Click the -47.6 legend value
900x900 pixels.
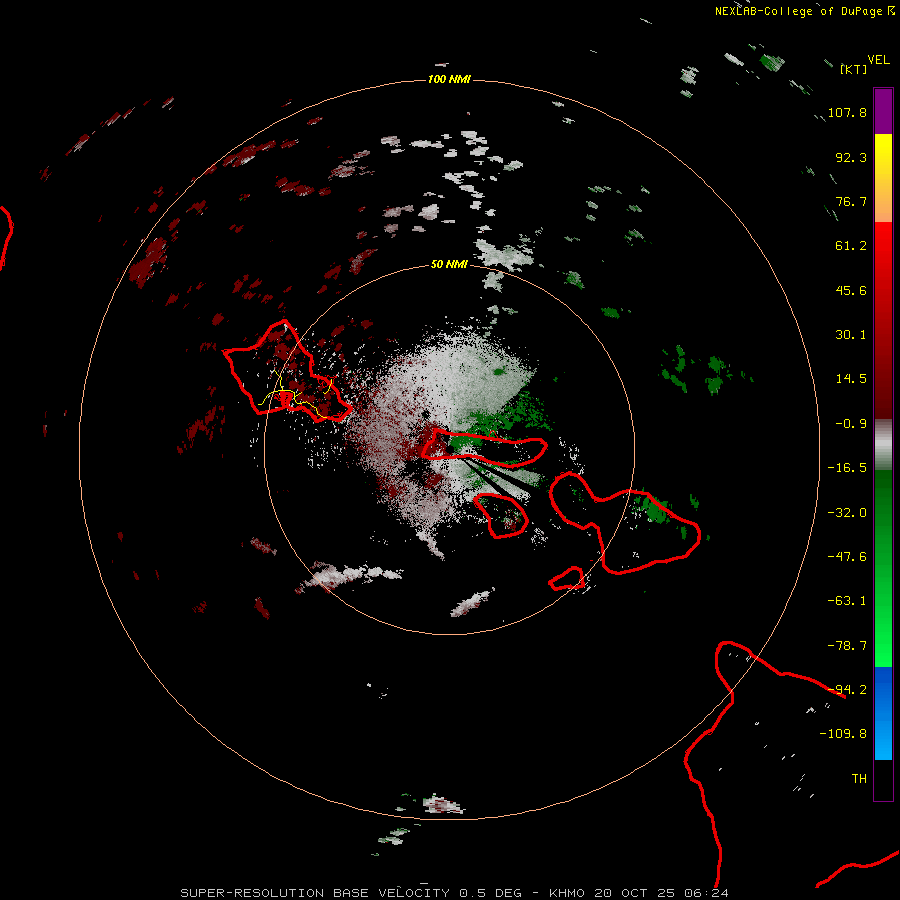pos(847,557)
